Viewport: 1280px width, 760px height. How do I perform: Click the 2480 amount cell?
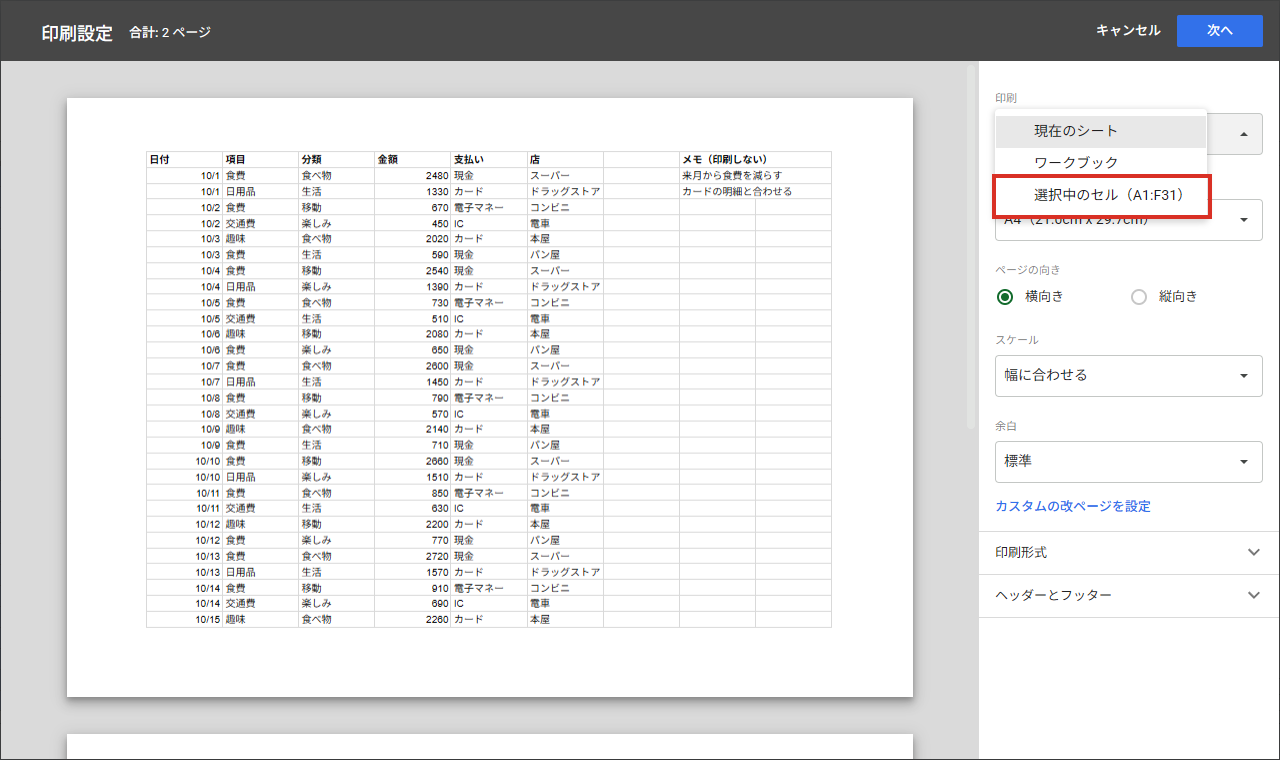click(x=412, y=175)
